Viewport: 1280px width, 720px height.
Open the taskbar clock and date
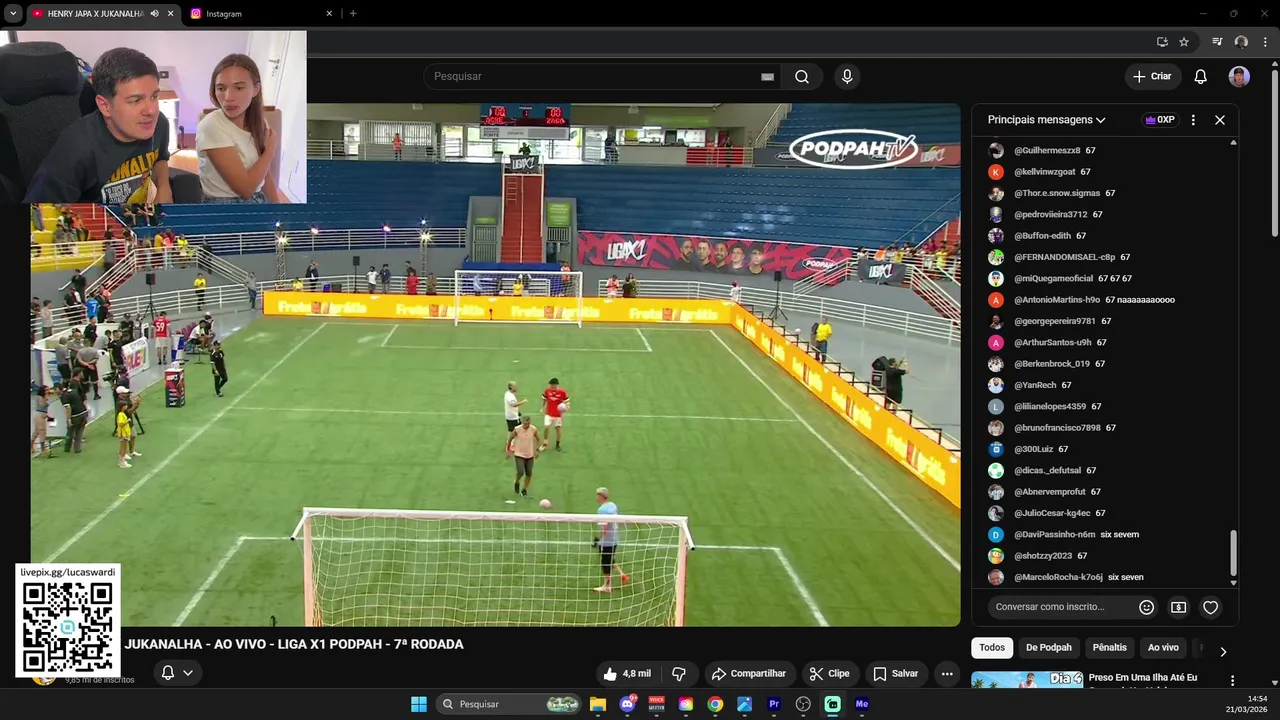(x=1246, y=704)
